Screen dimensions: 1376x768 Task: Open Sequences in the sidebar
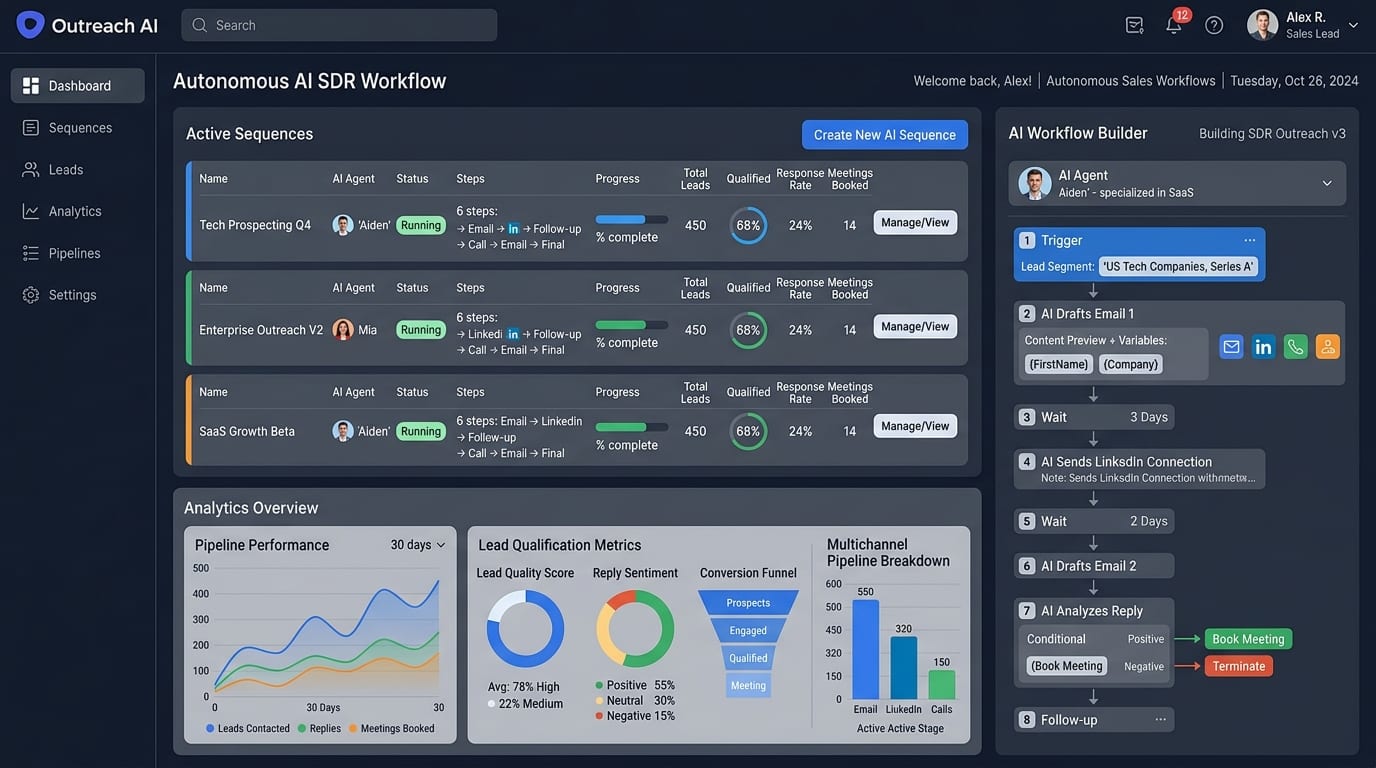coord(78,128)
